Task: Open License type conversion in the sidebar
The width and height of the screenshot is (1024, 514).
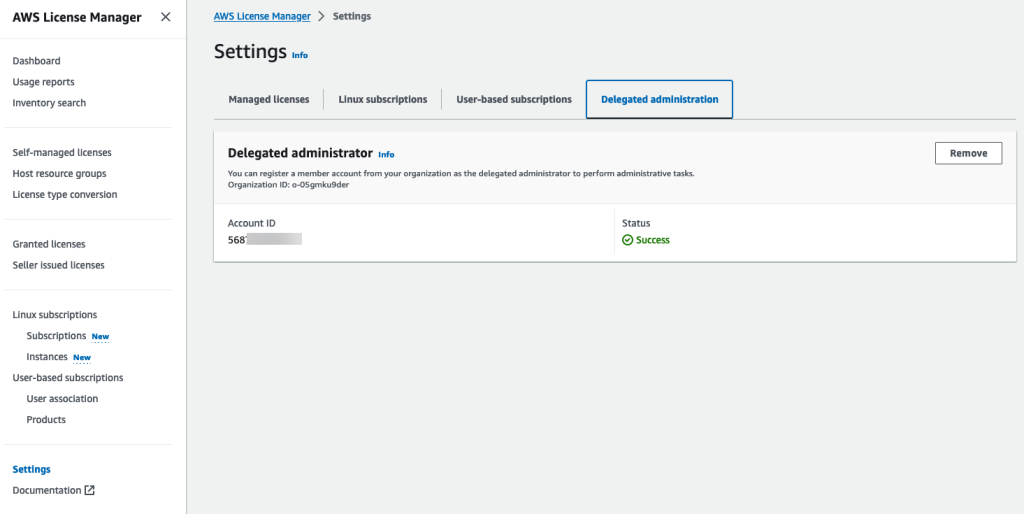Action: point(65,194)
